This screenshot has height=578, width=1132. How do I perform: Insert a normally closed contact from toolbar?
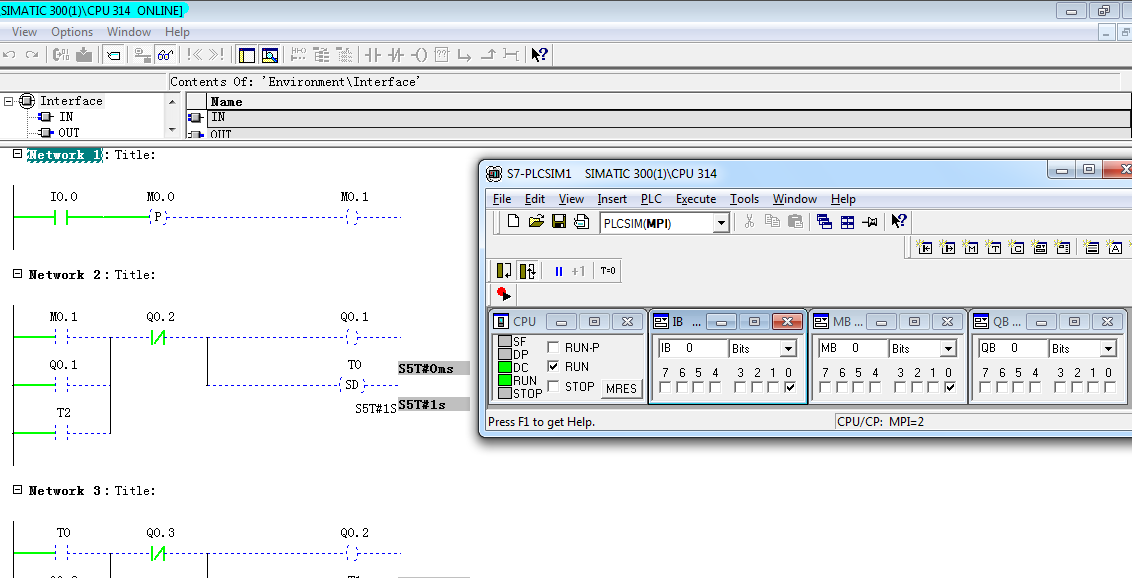396,55
